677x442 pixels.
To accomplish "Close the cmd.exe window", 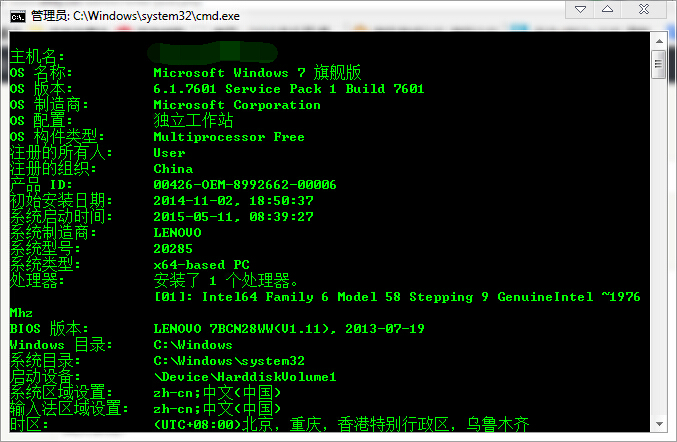I will [644, 9].
